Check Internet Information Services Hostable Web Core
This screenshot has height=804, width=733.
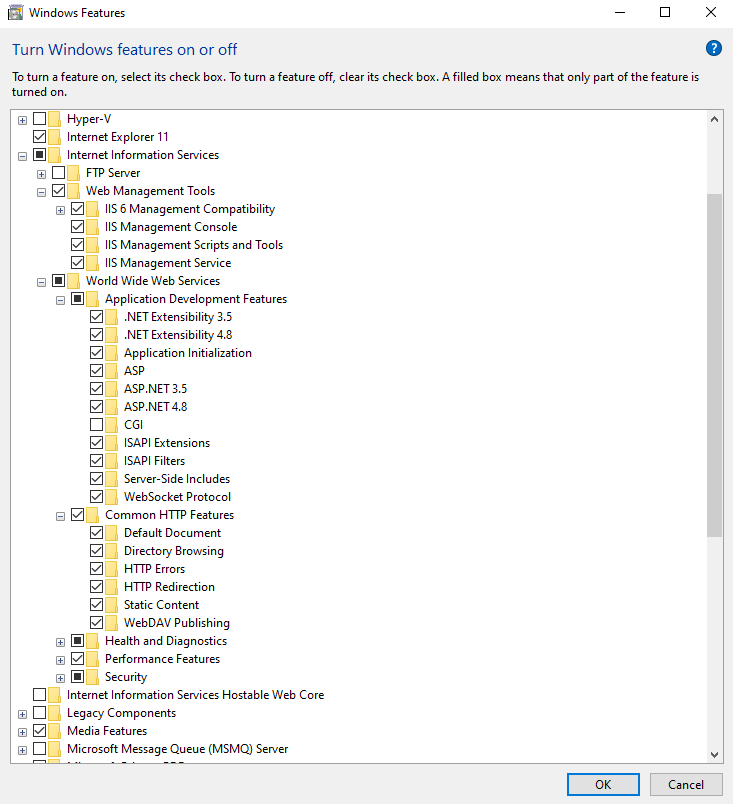(39, 694)
